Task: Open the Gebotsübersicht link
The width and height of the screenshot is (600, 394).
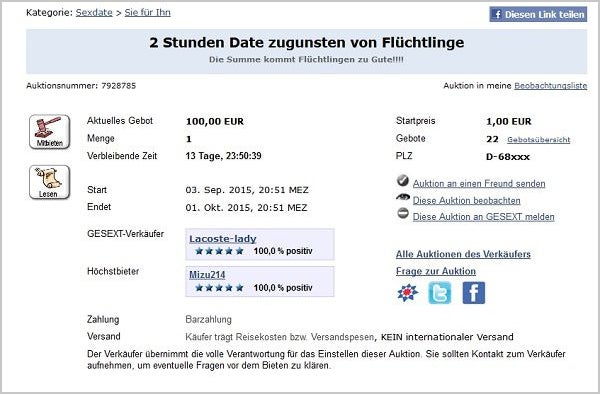Action: 539,140
